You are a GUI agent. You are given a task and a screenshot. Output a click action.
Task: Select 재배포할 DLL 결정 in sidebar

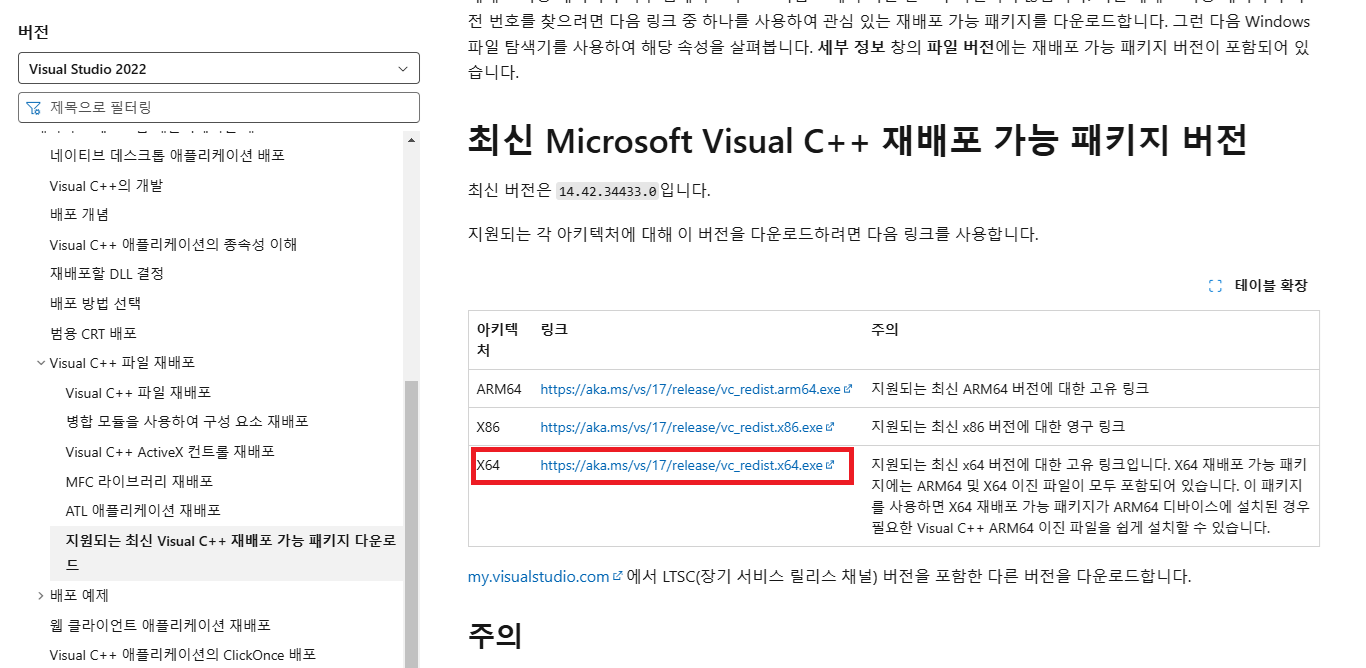point(106,273)
